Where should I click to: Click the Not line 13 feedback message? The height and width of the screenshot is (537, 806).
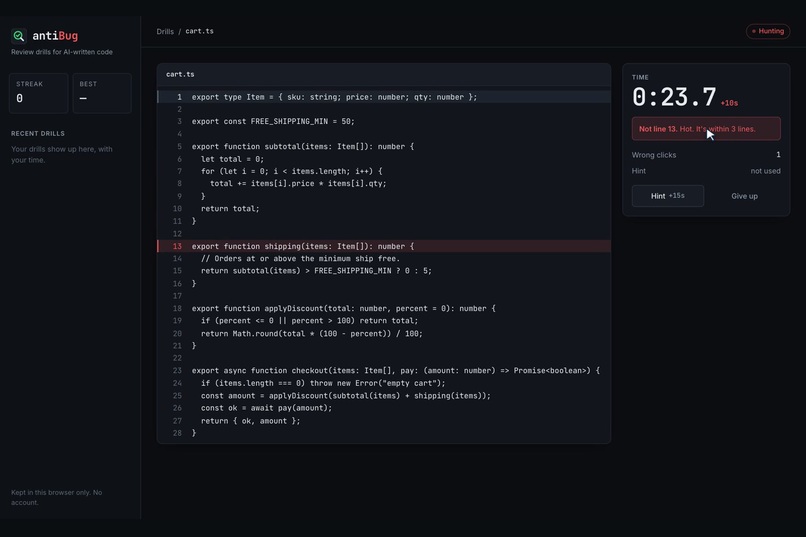click(x=706, y=129)
